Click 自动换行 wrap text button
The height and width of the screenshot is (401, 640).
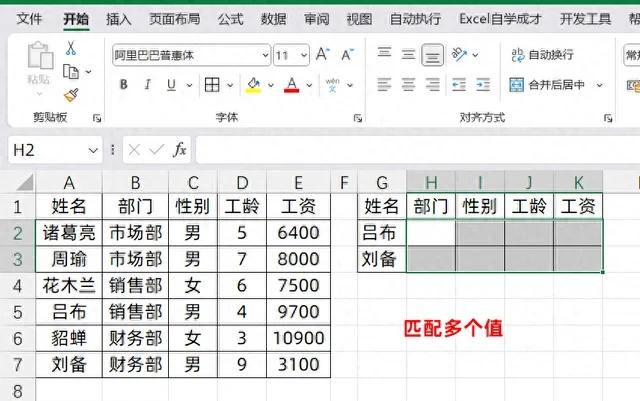pyautogui.click(x=542, y=55)
